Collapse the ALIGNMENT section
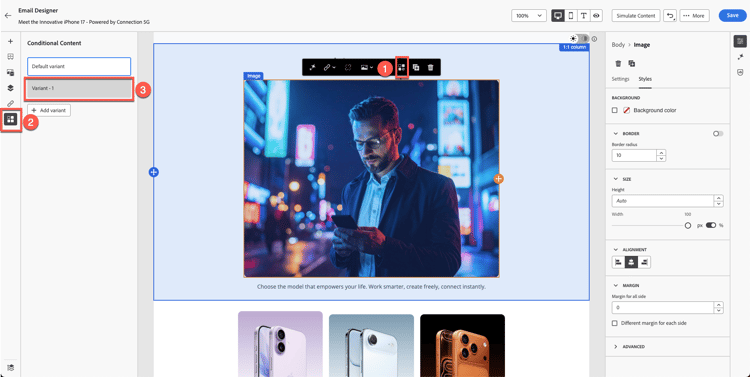The image size is (750, 377). (616, 249)
